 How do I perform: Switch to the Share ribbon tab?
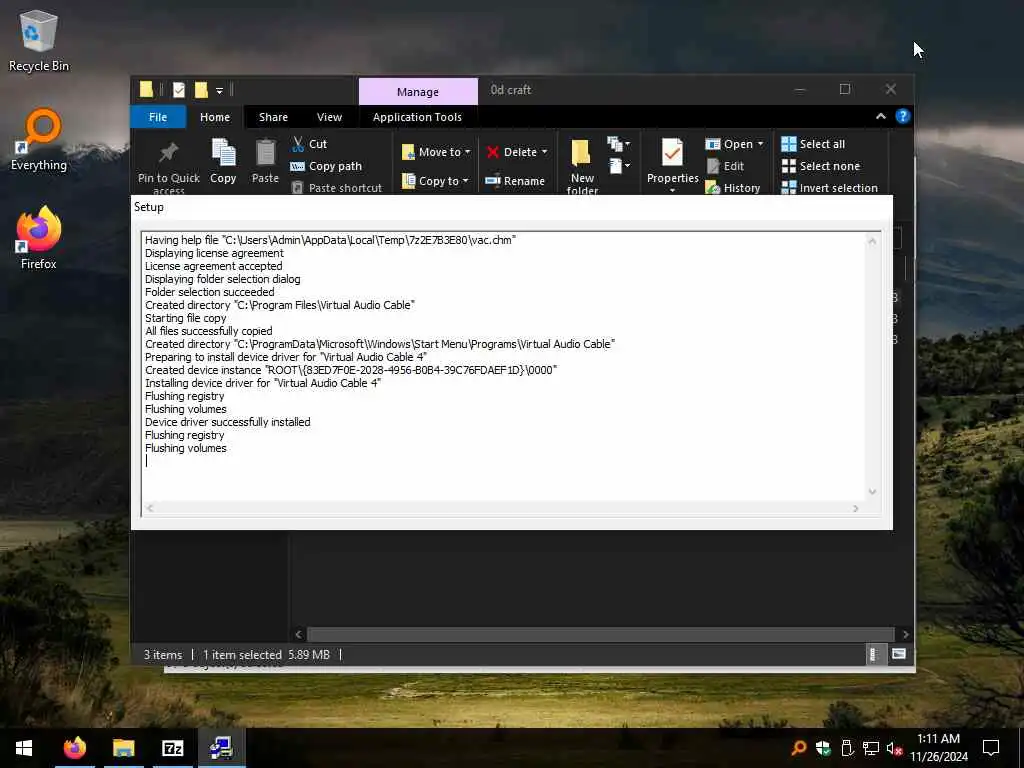point(273,117)
